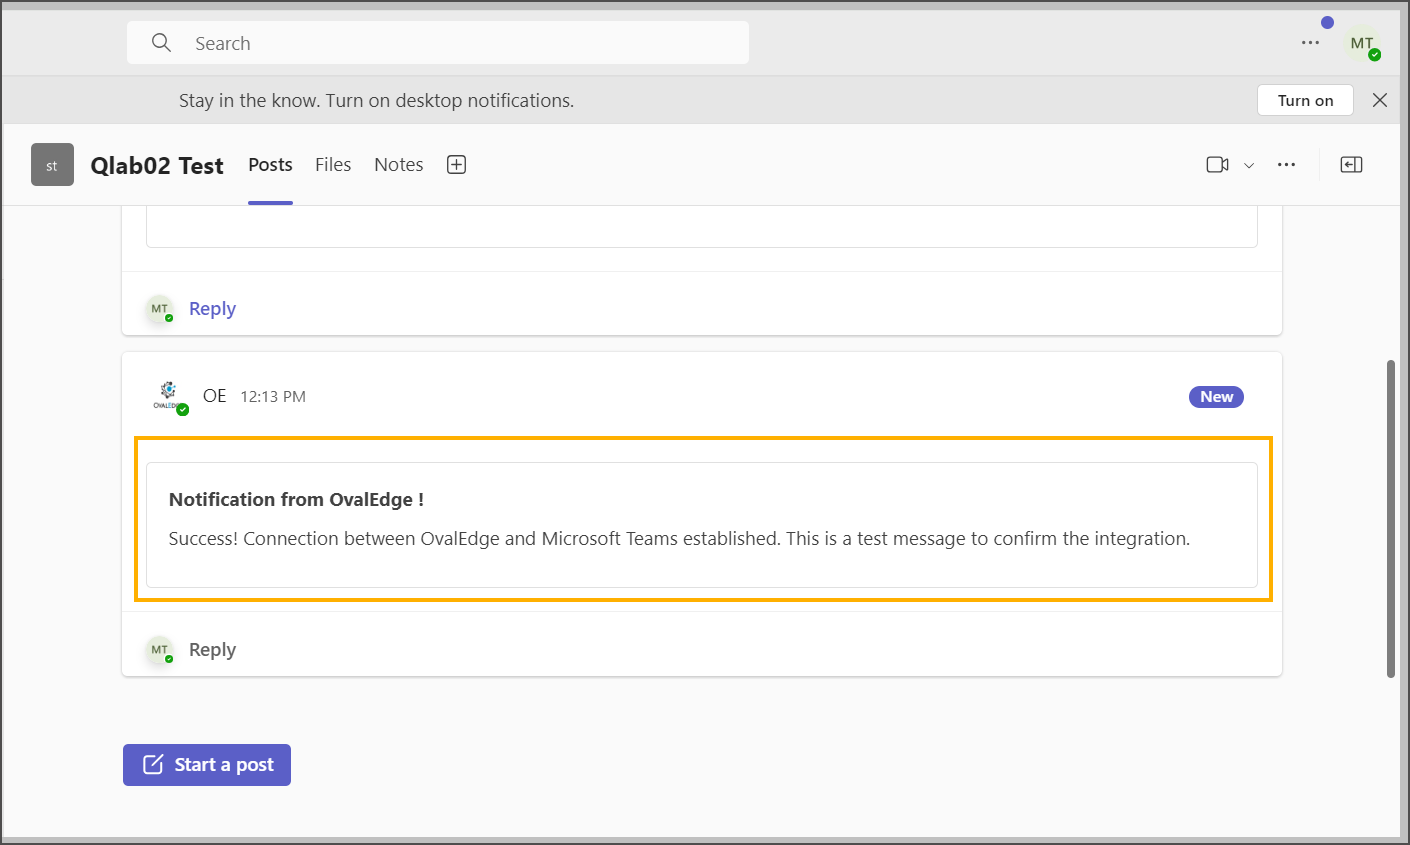Open the Settings and more ellipsis menu
Viewport: 1410px width, 845px height.
click(1310, 43)
